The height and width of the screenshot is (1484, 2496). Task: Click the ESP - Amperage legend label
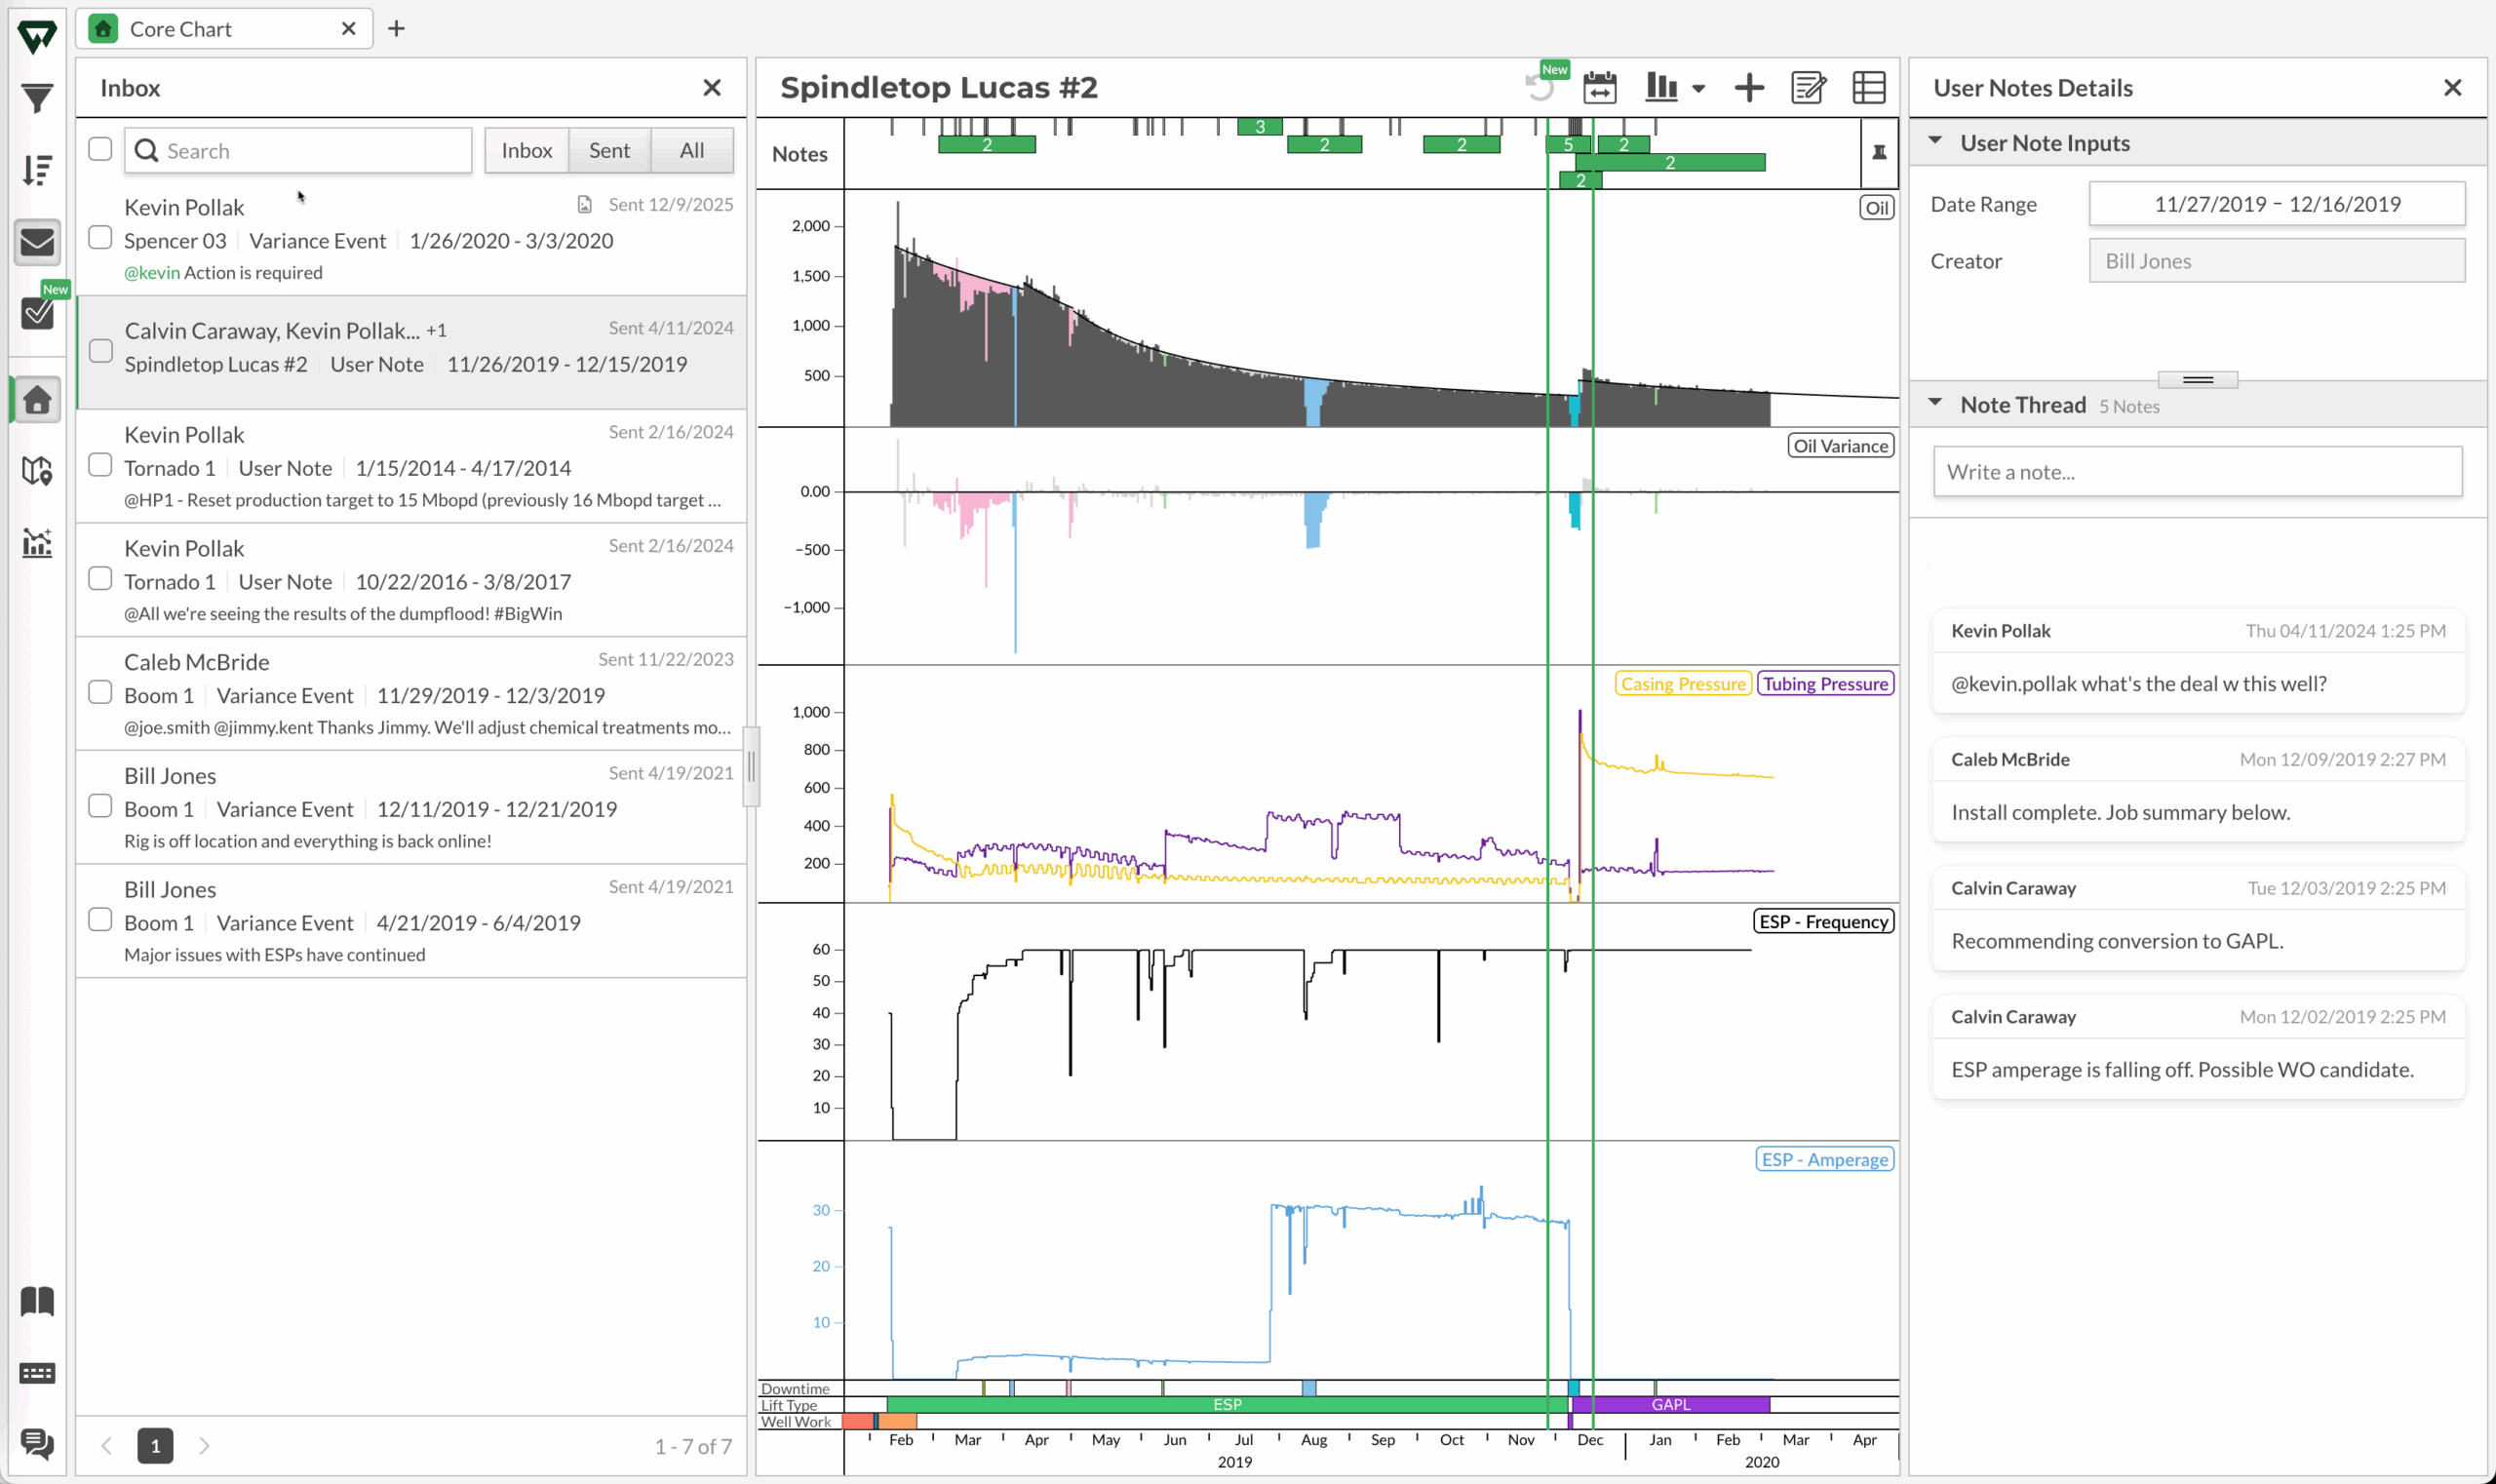click(1824, 1159)
